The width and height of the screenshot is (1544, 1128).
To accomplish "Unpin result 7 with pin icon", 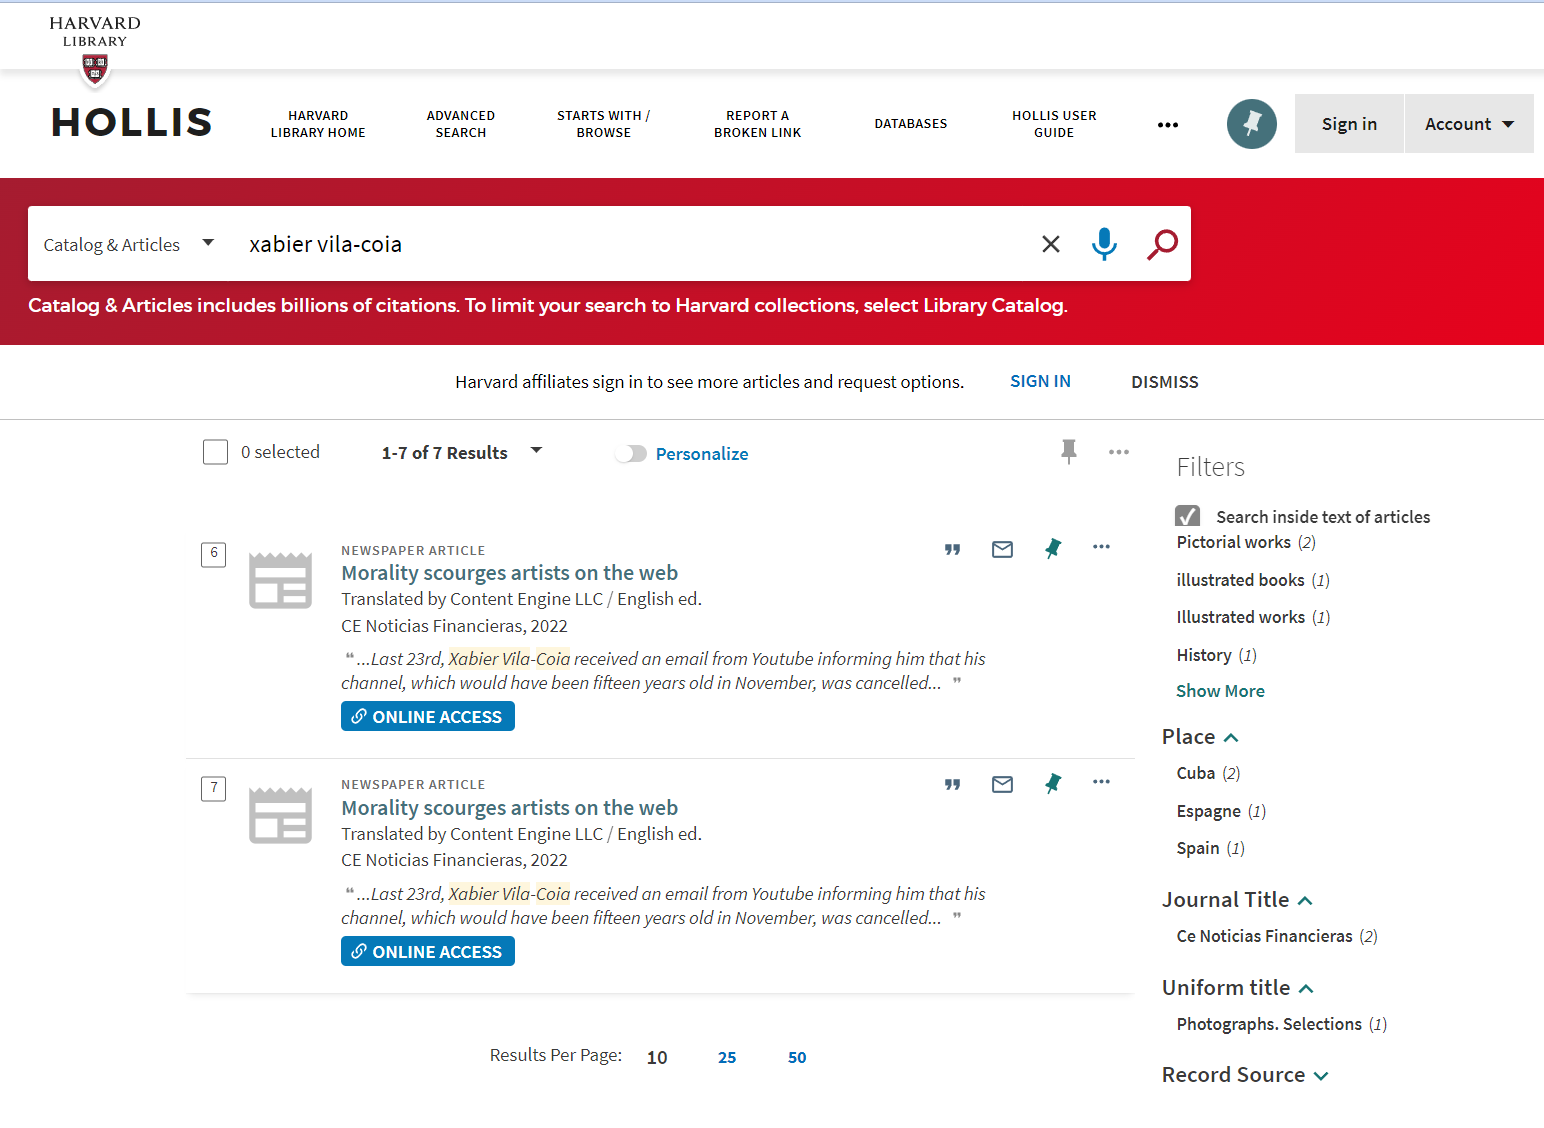I will (1052, 783).
